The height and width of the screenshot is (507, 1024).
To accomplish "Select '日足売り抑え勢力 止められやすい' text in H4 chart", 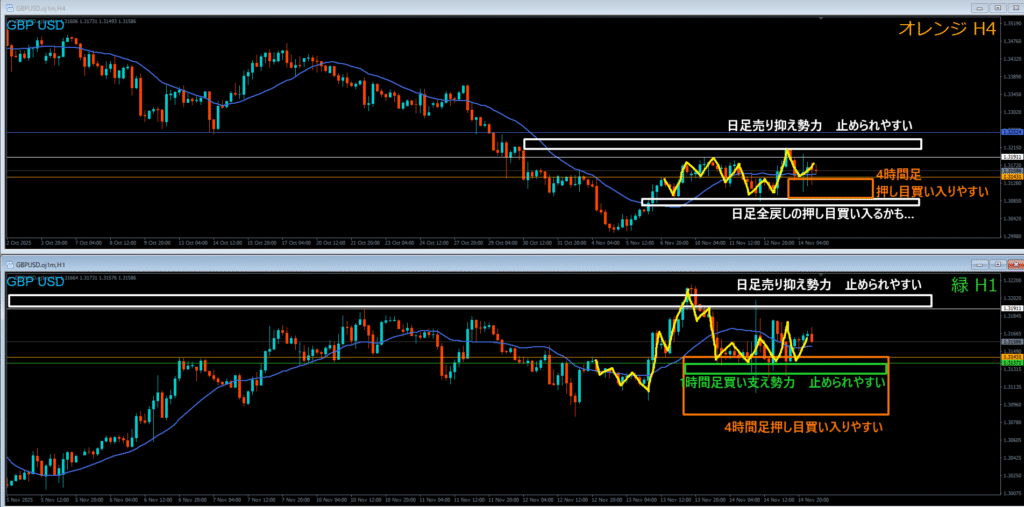I will point(820,125).
